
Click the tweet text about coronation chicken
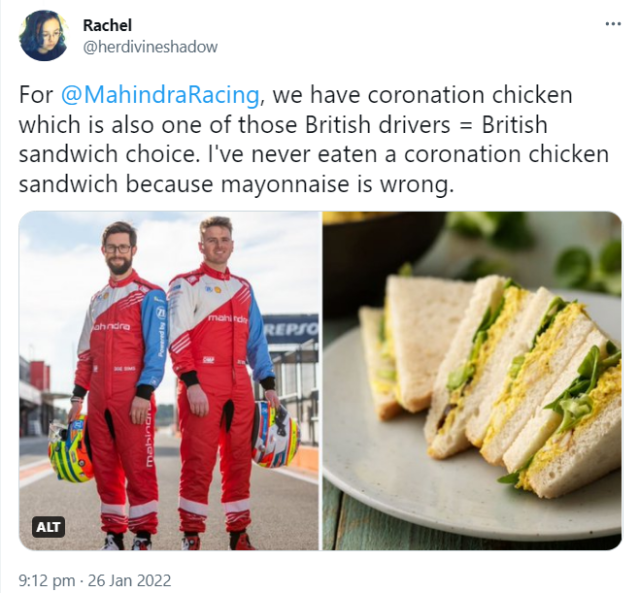point(313,139)
